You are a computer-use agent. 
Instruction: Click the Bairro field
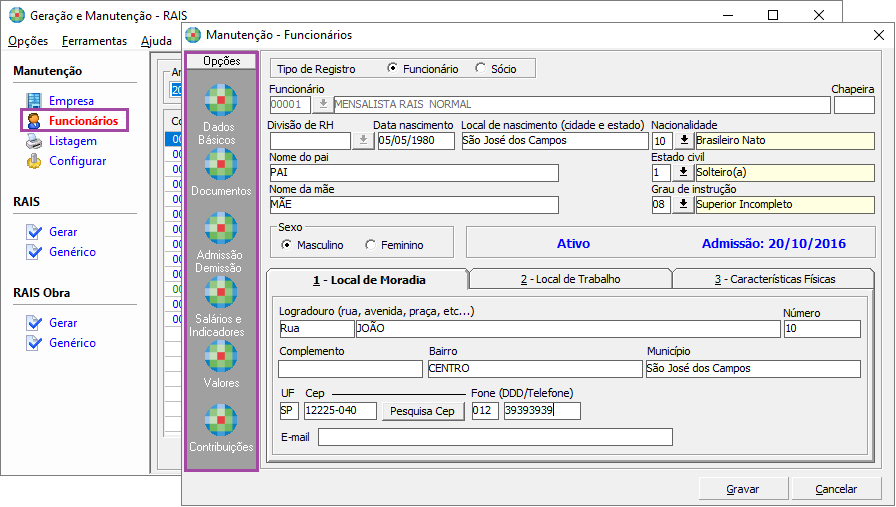click(535, 369)
